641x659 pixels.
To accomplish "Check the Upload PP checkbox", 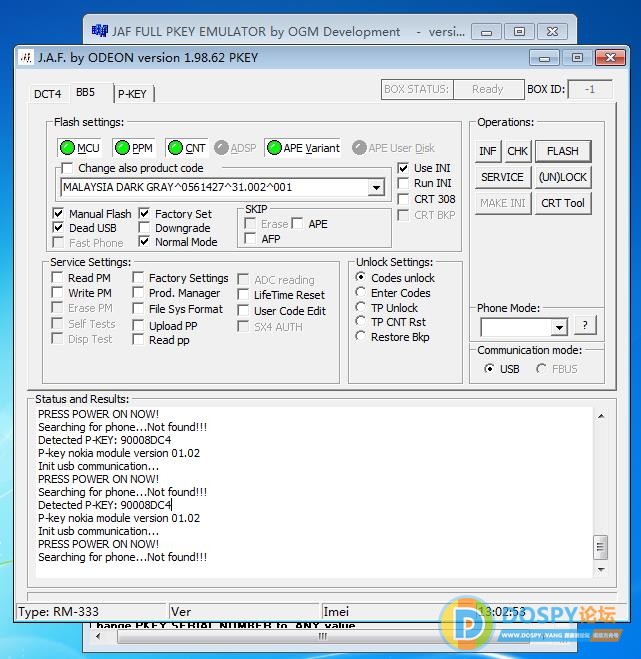I will [x=138, y=326].
